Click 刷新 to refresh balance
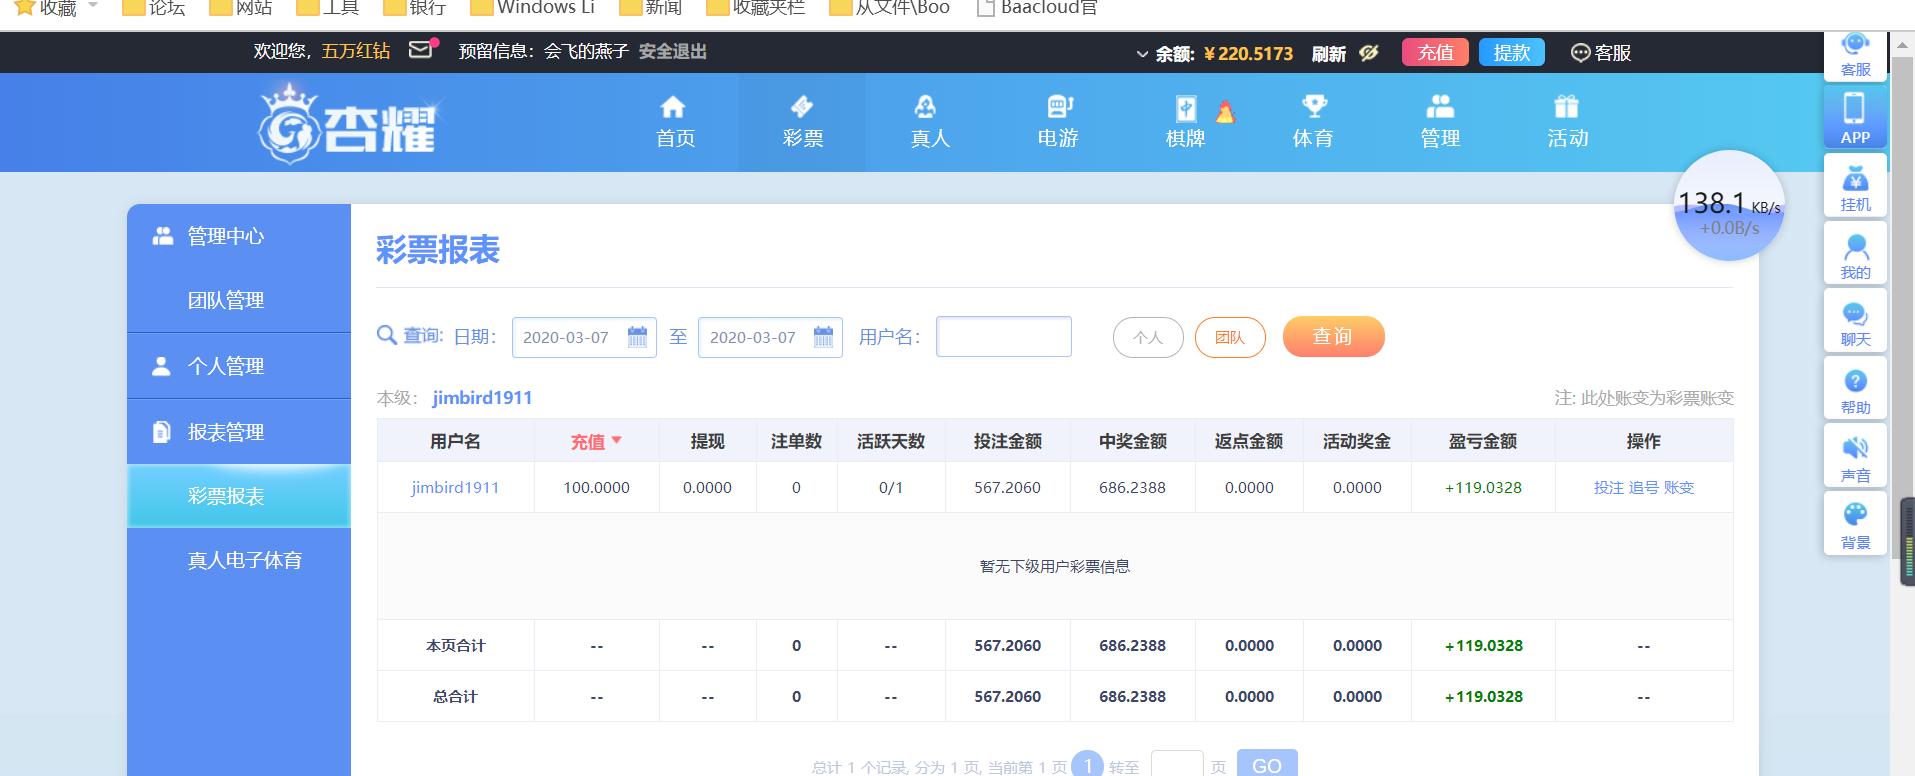The height and width of the screenshot is (776, 1915). pyautogui.click(x=1328, y=53)
